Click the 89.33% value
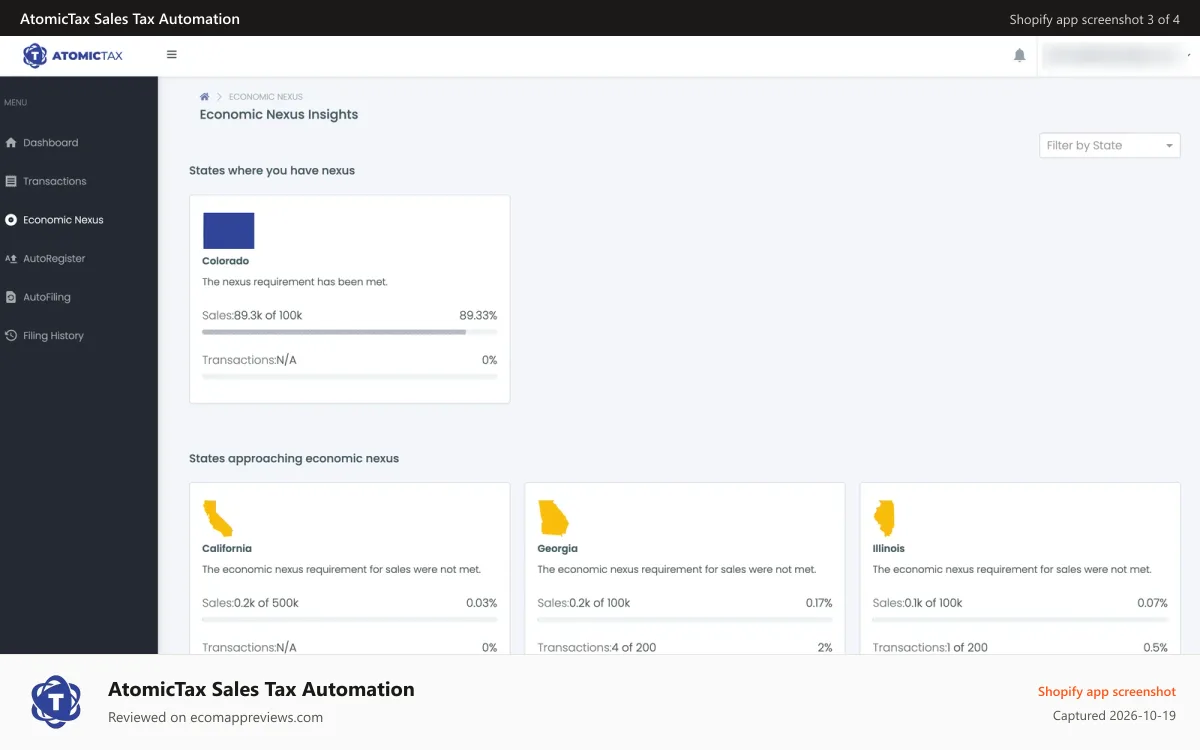The image size is (1200, 750). click(478, 315)
